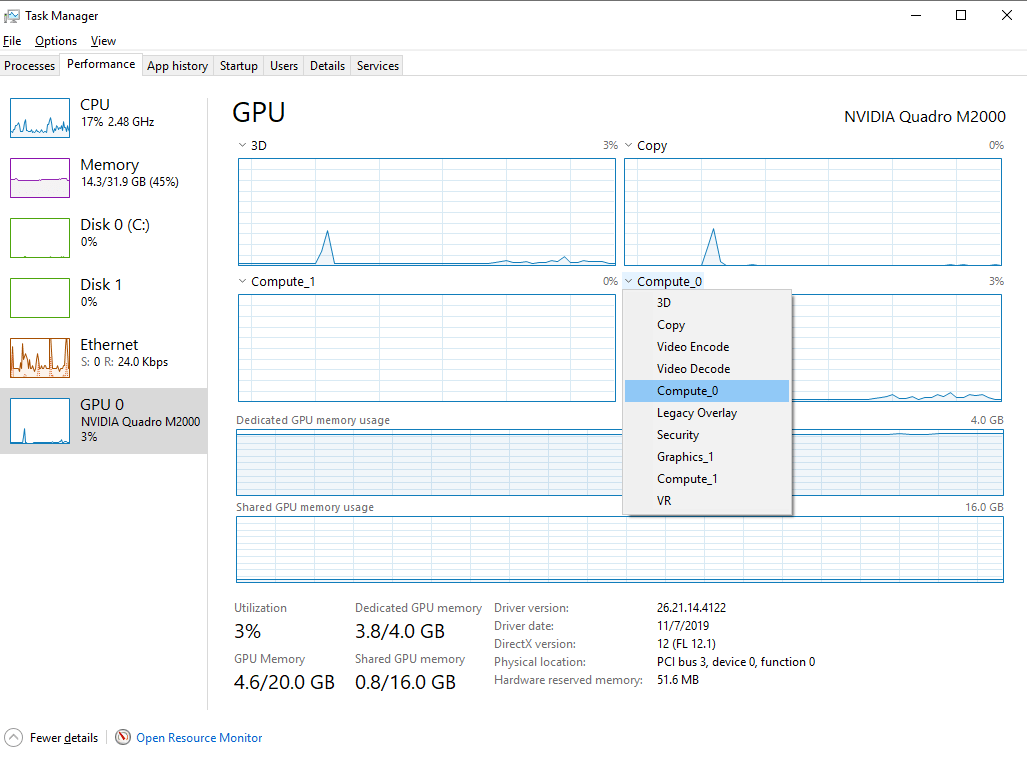
Task: Maximize the Task Manager window
Action: pos(961,16)
